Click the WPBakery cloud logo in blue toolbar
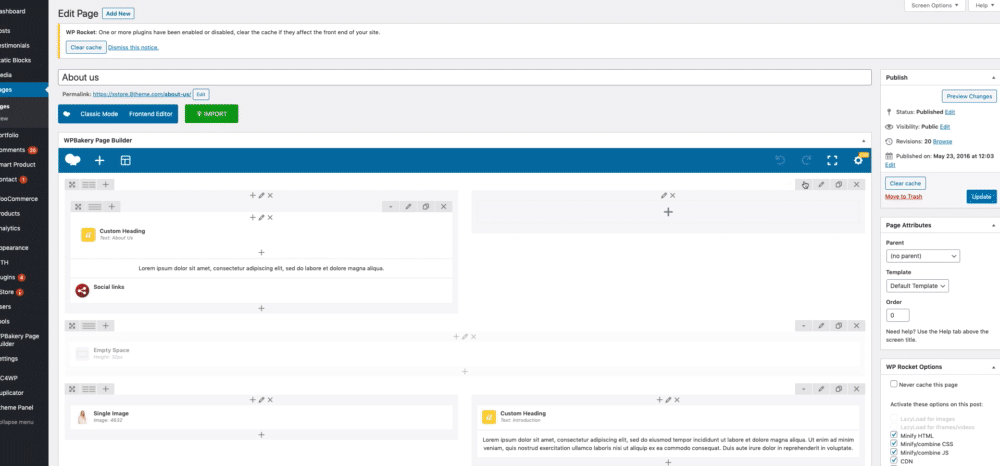1000x466 pixels. pyautogui.click(x=73, y=160)
